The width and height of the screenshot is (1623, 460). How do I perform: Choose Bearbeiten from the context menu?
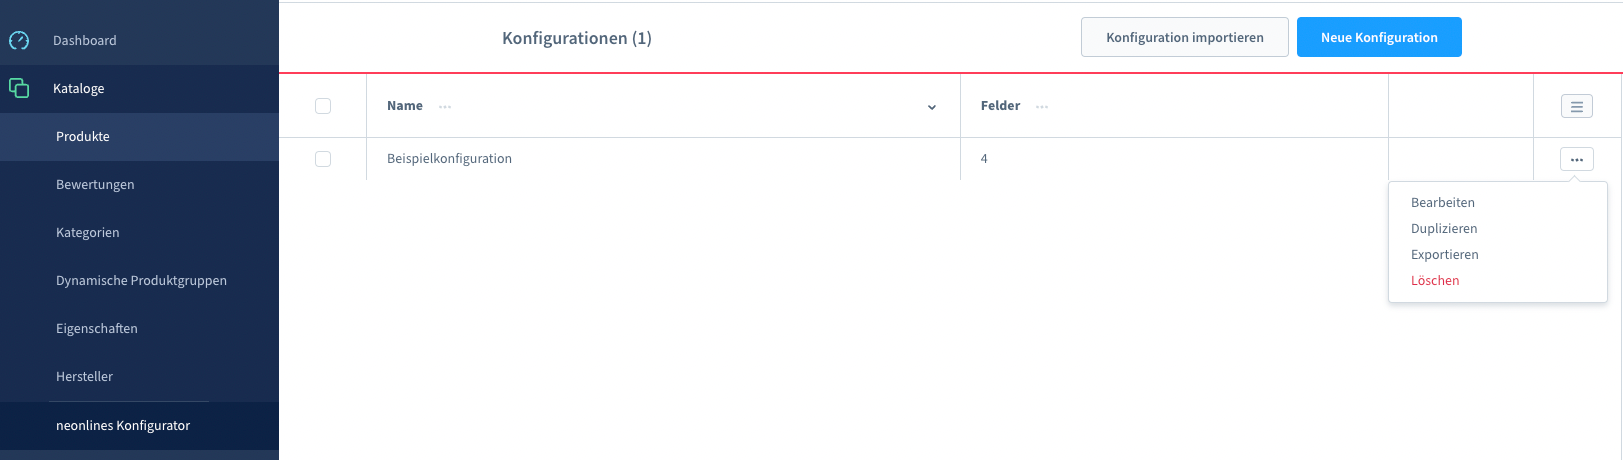click(1442, 202)
